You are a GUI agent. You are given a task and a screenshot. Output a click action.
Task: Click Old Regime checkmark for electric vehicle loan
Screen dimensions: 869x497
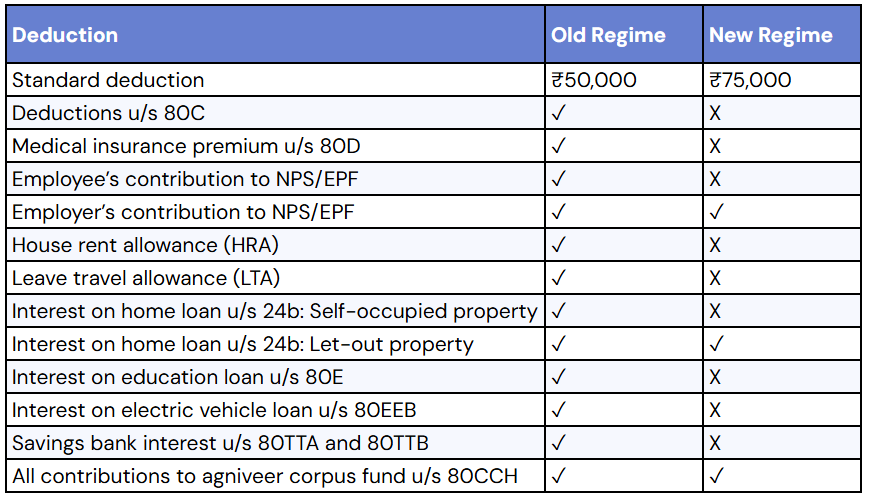558,410
